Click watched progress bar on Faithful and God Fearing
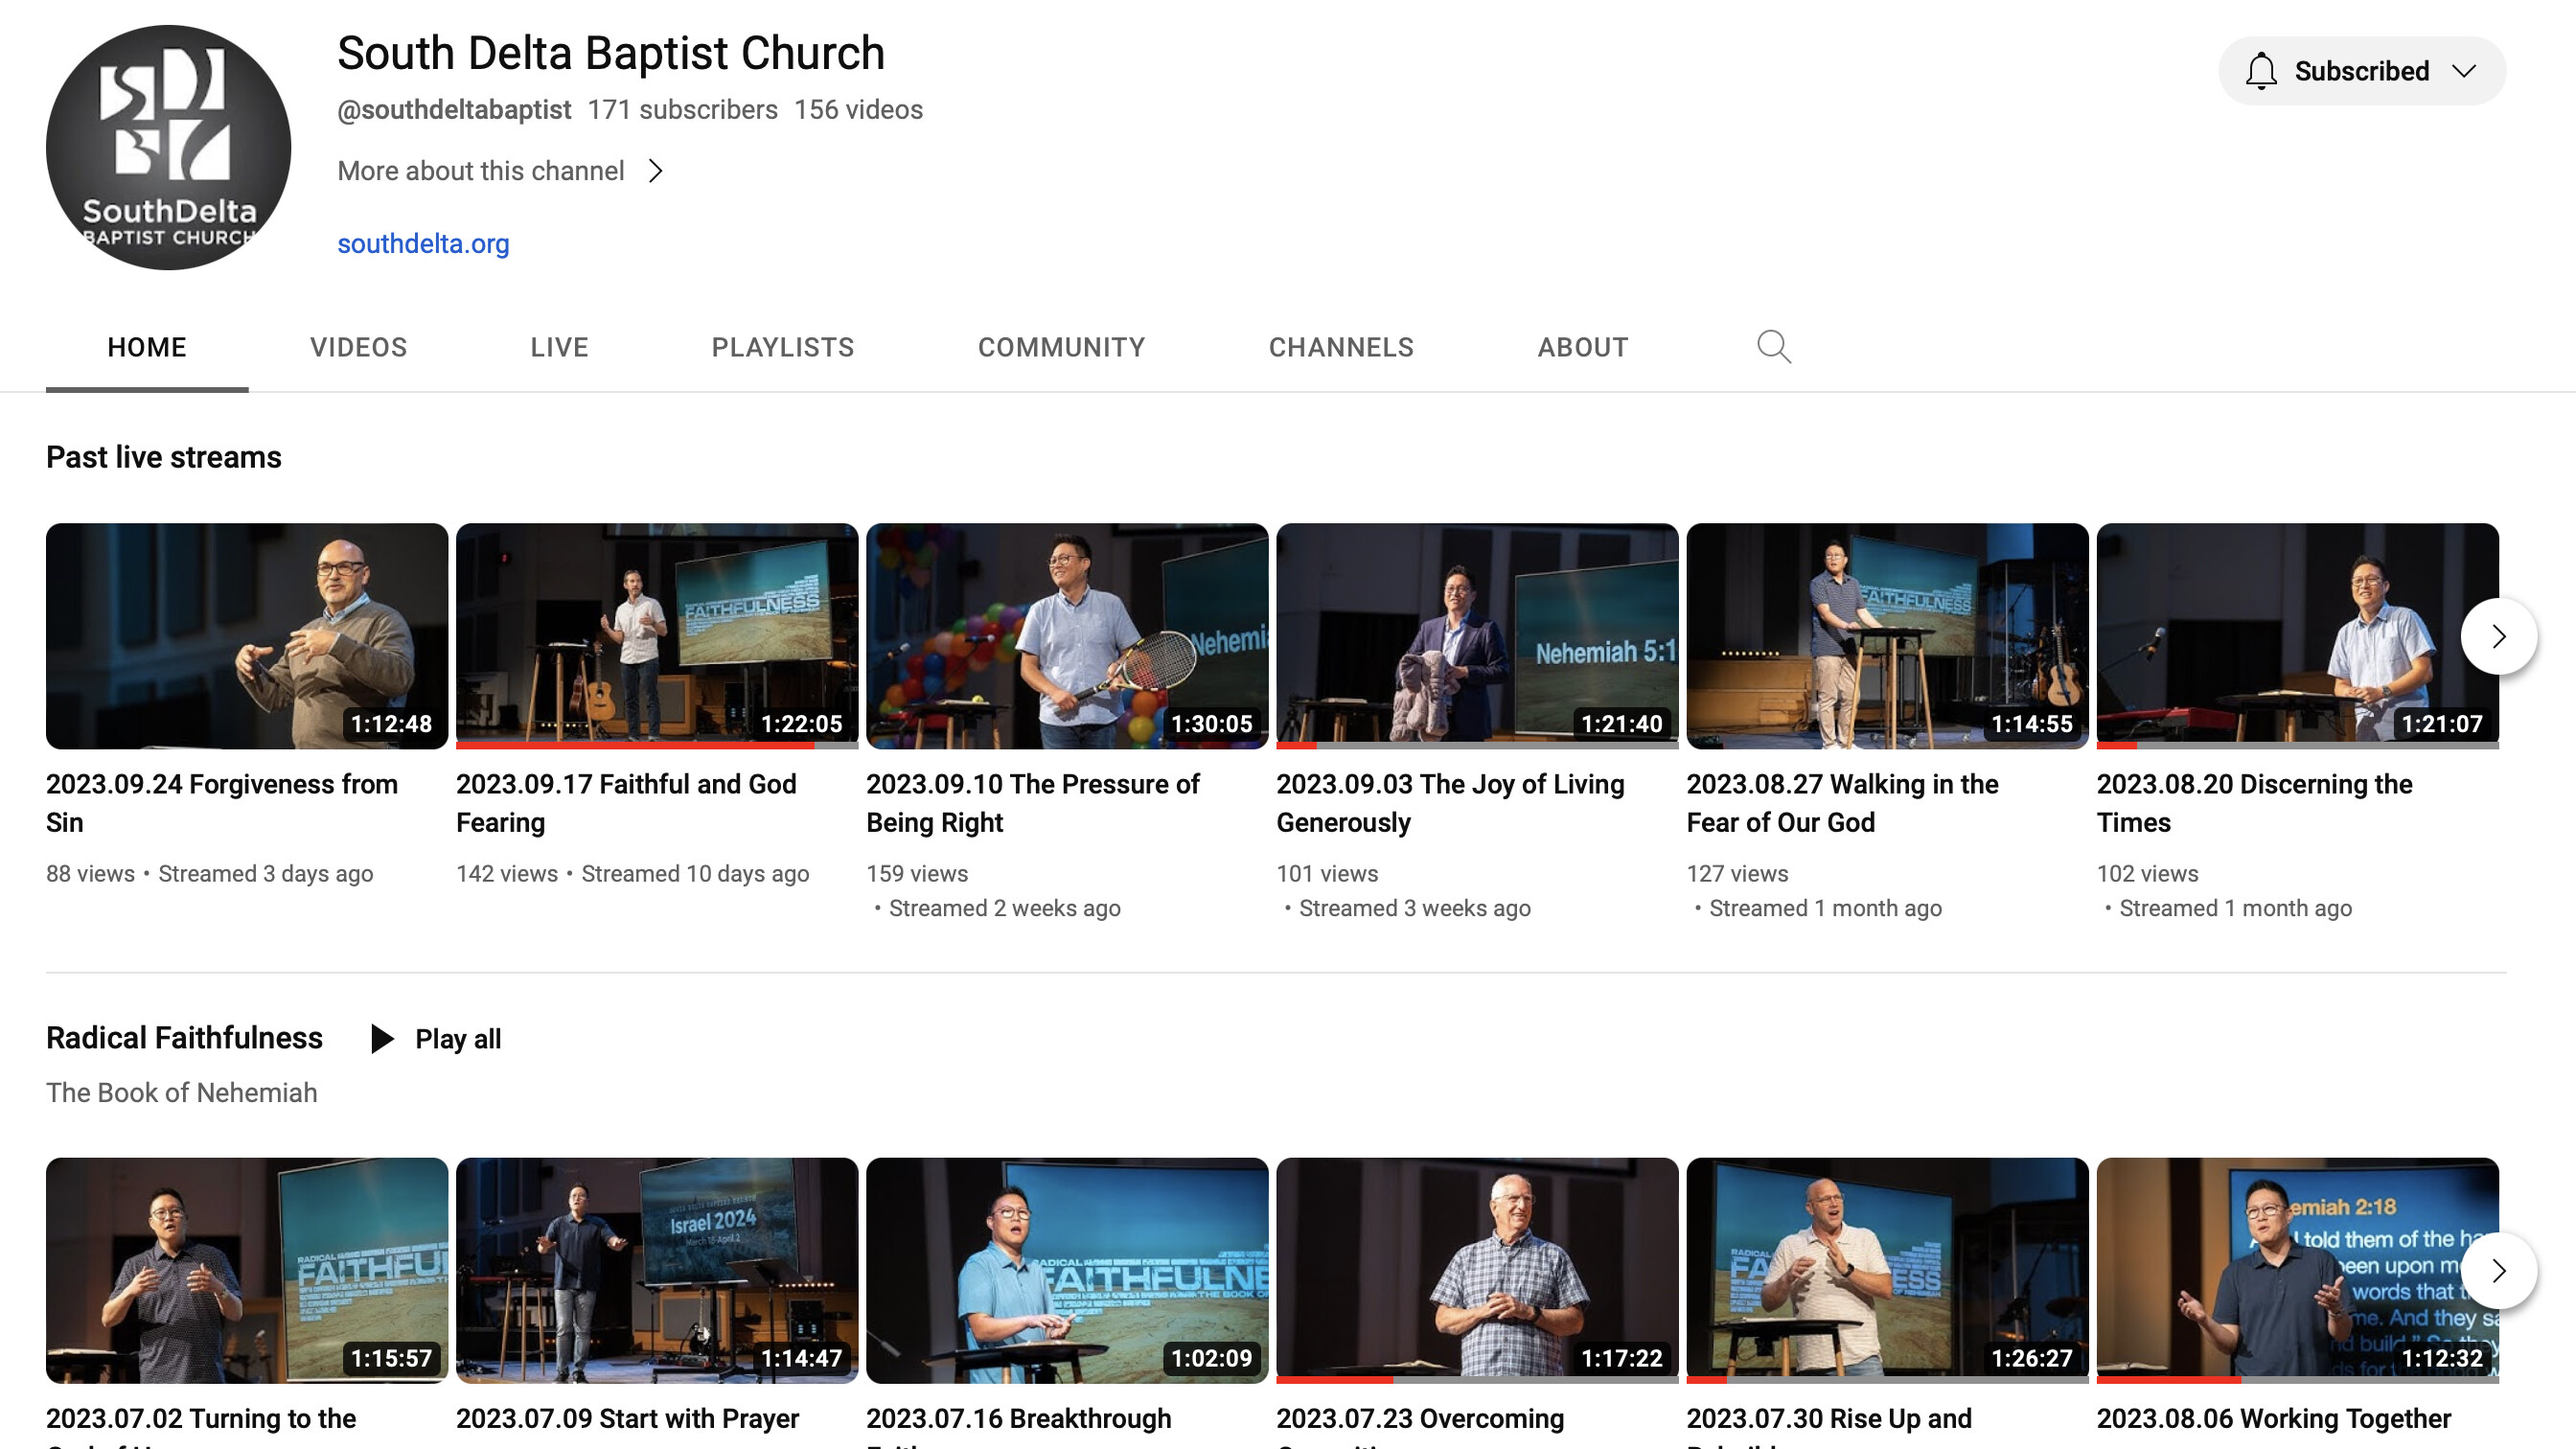The height and width of the screenshot is (1449, 2576). coord(657,745)
